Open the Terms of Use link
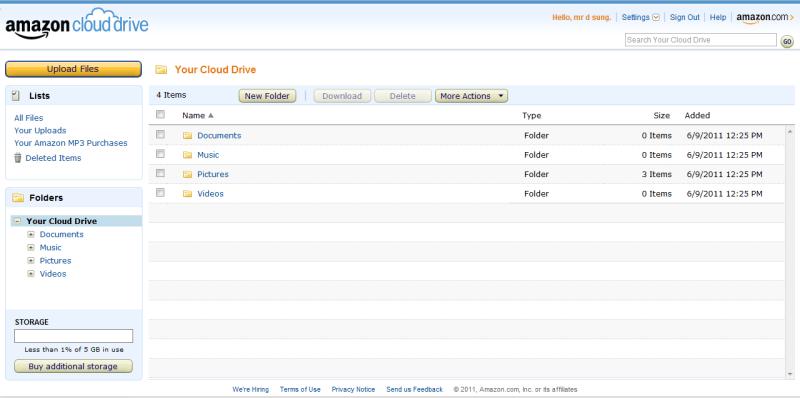Image resolution: width=800 pixels, height=398 pixels. (x=300, y=389)
